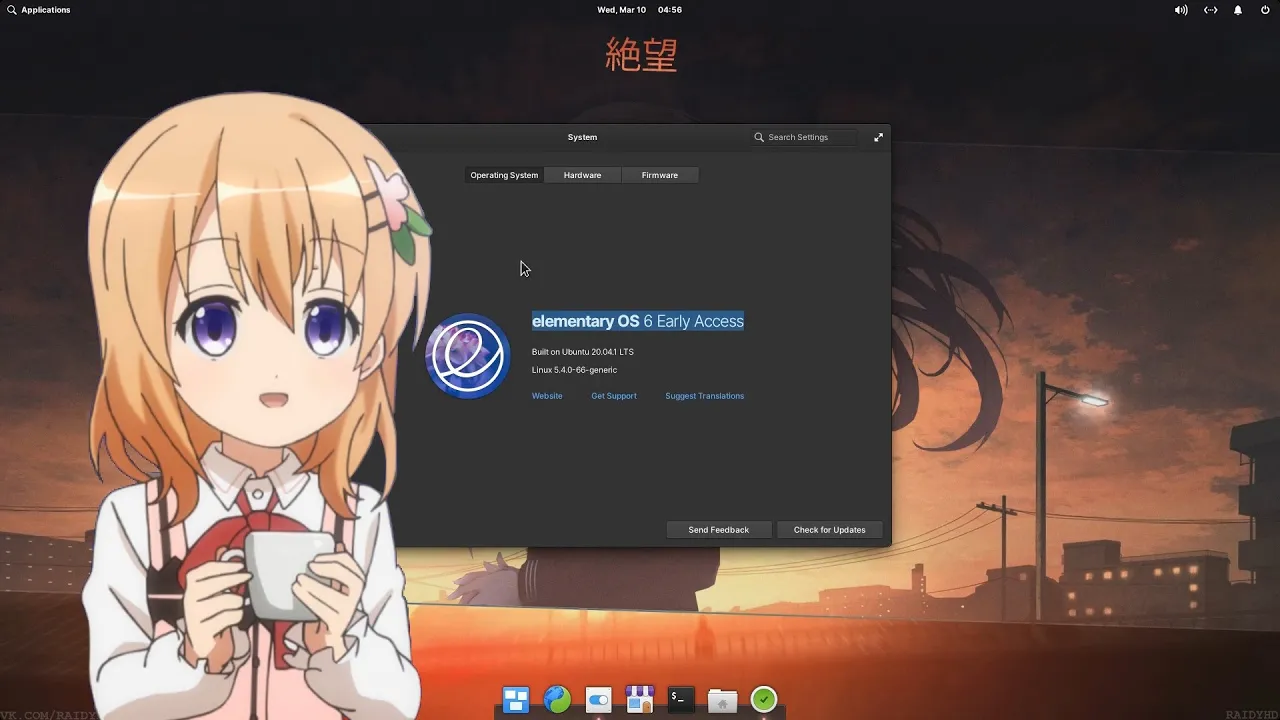Open the Suggest Translations link
This screenshot has width=1280, height=720.
[705, 396]
